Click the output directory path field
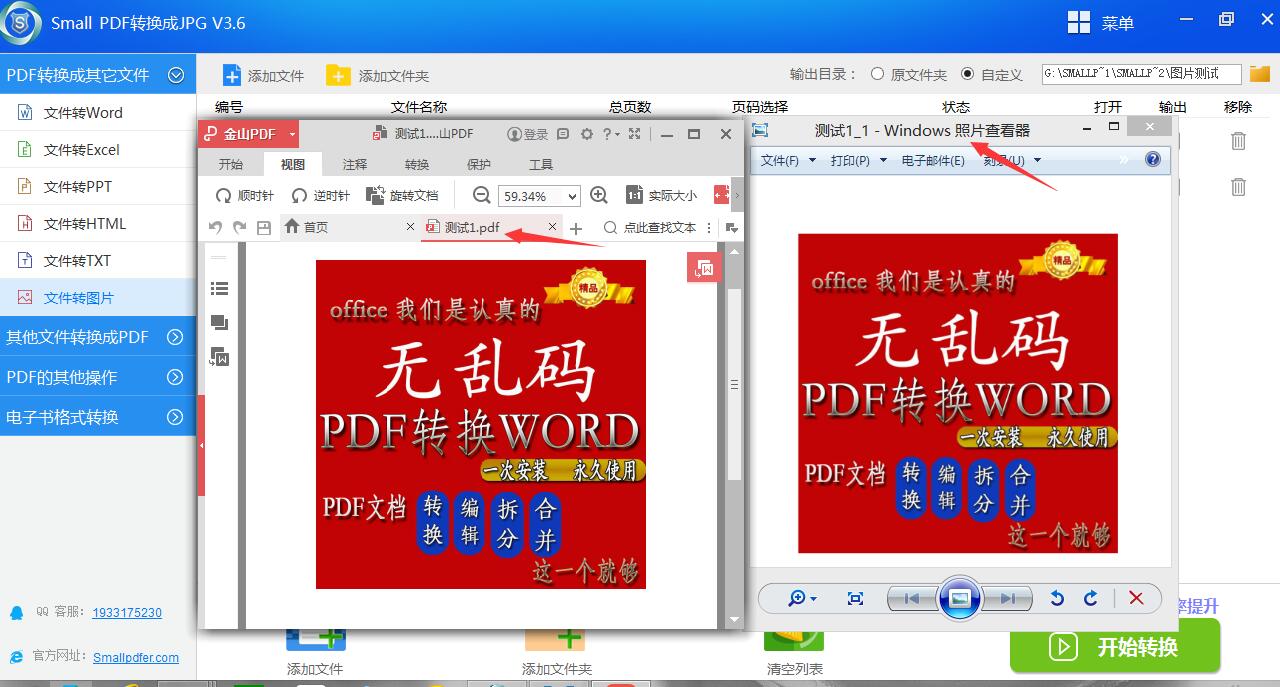The width and height of the screenshot is (1280, 687). [x=1141, y=74]
